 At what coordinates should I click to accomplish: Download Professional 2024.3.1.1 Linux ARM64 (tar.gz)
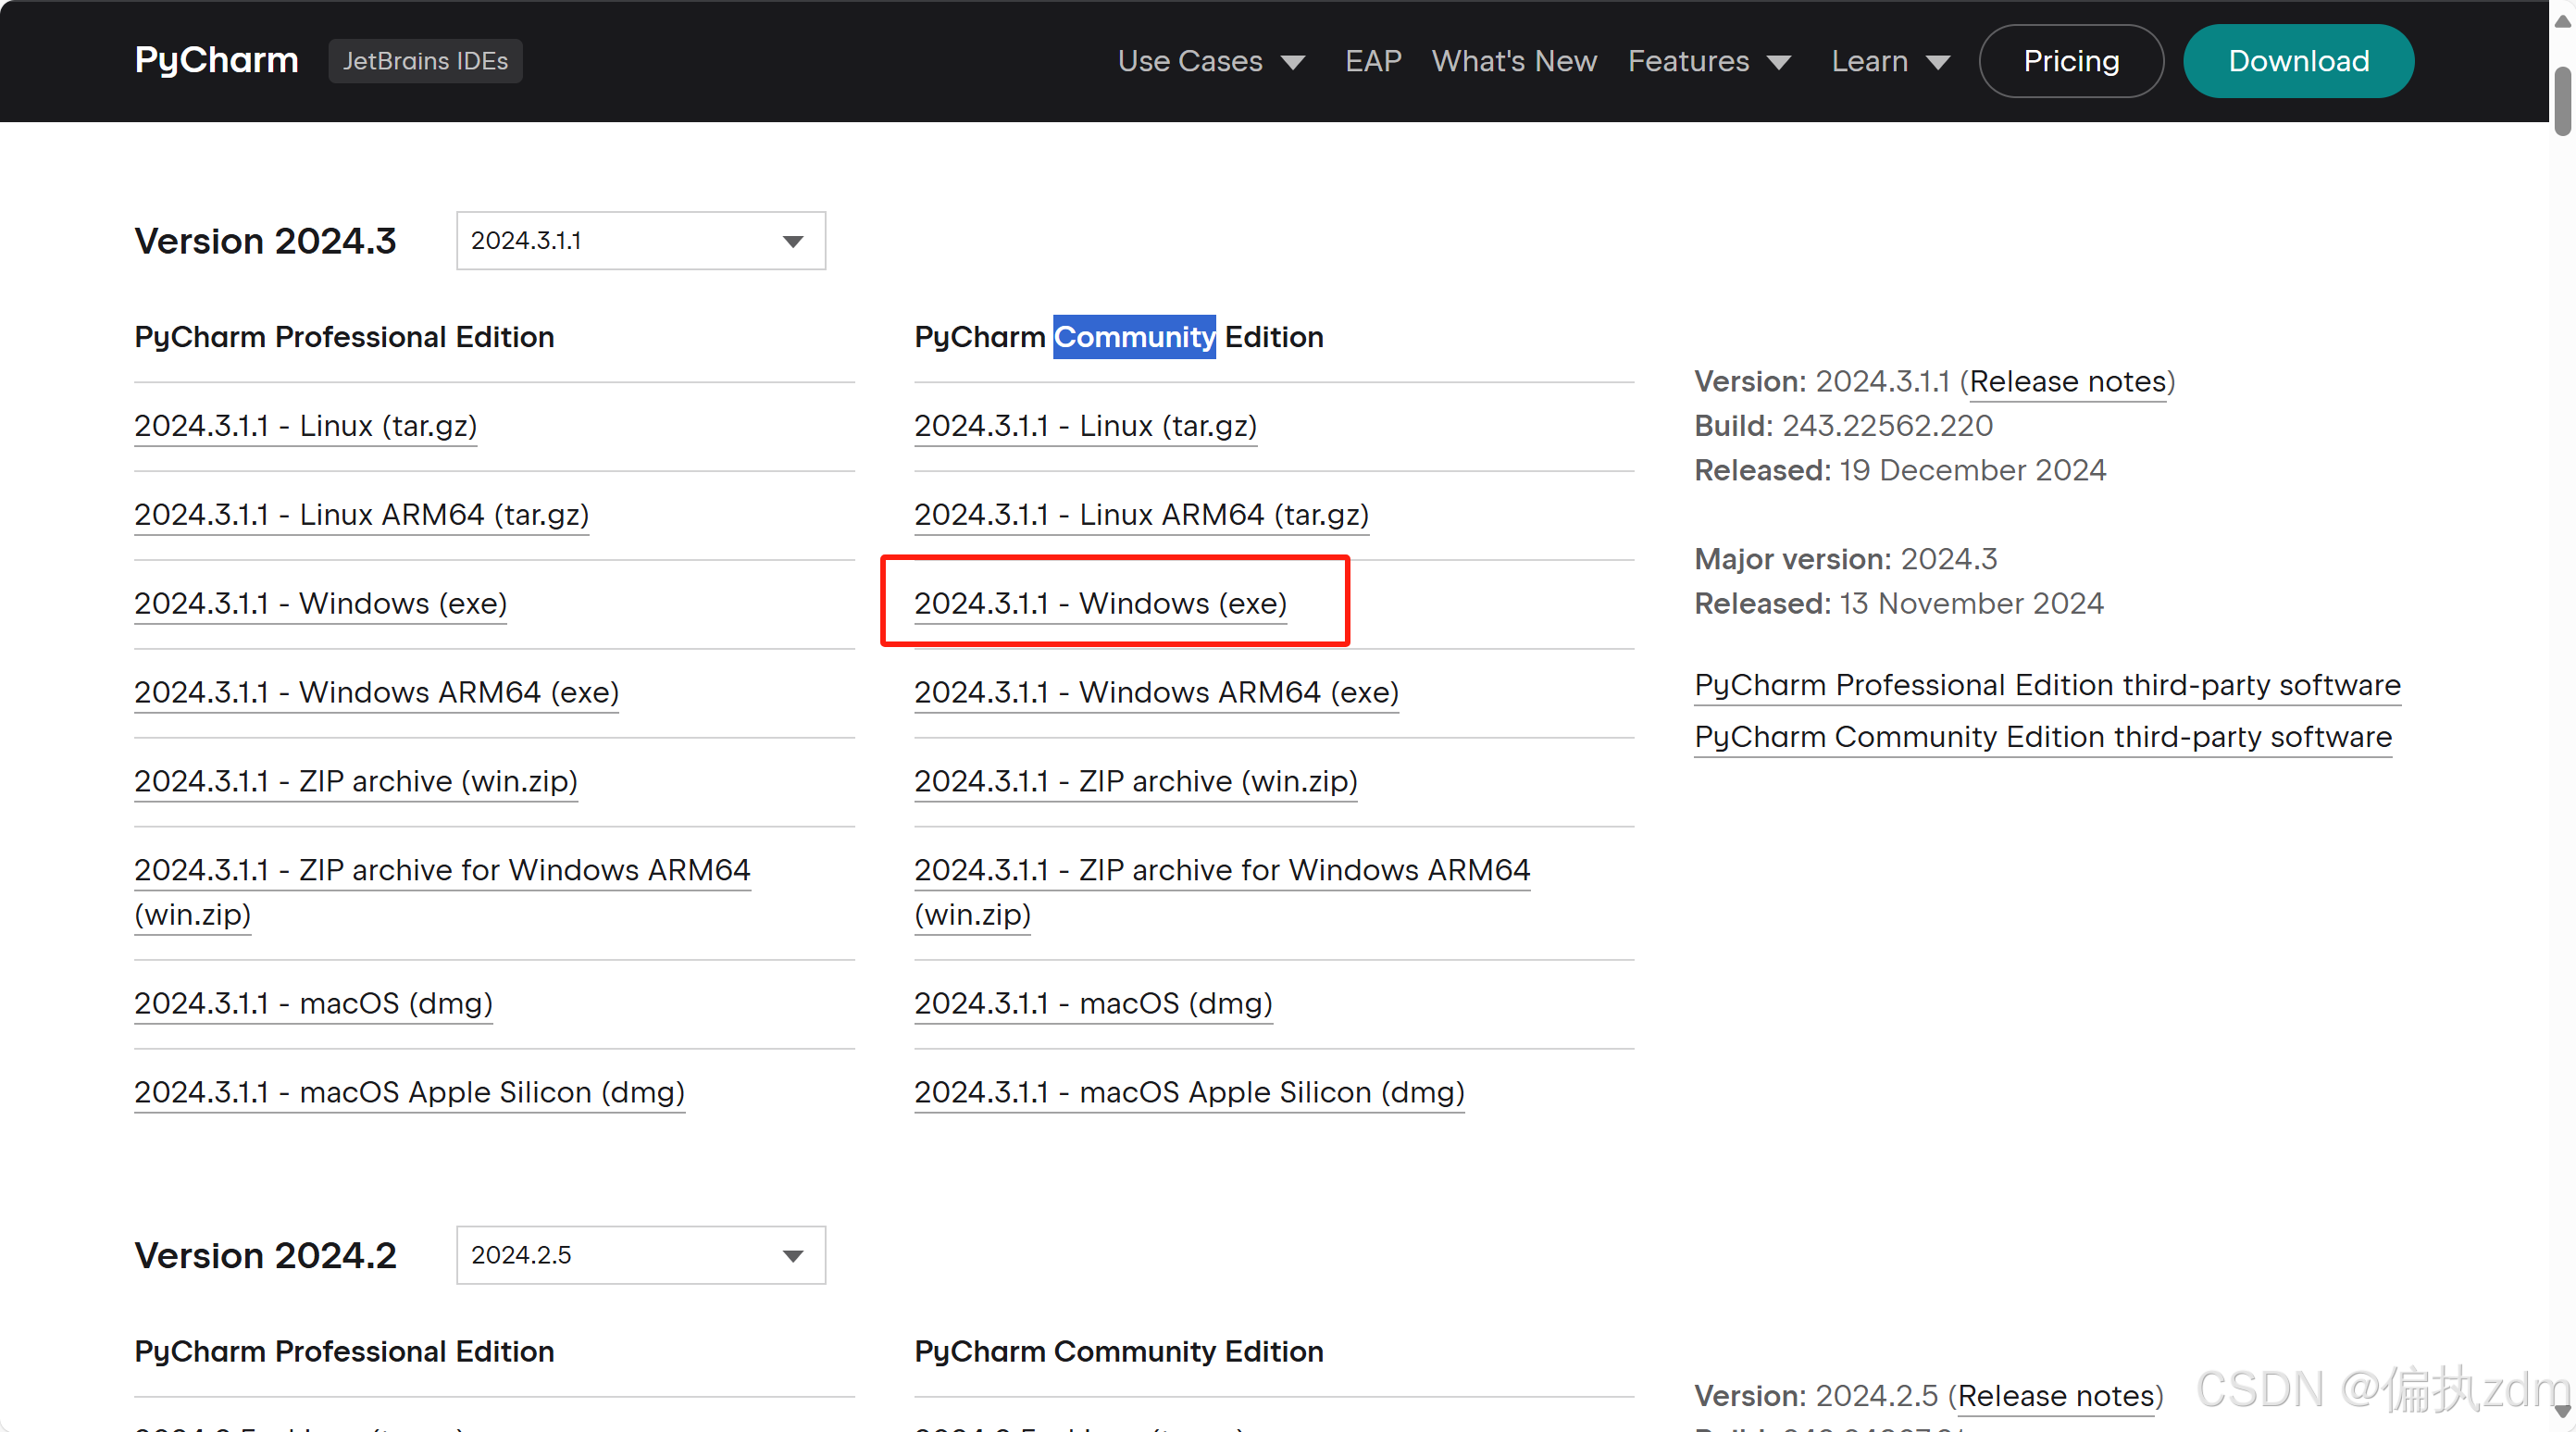click(x=362, y=514)
